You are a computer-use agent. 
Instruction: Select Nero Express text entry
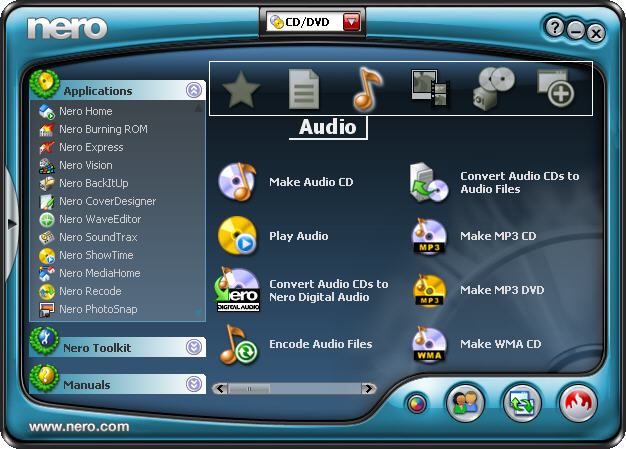[x=91, y=147]
